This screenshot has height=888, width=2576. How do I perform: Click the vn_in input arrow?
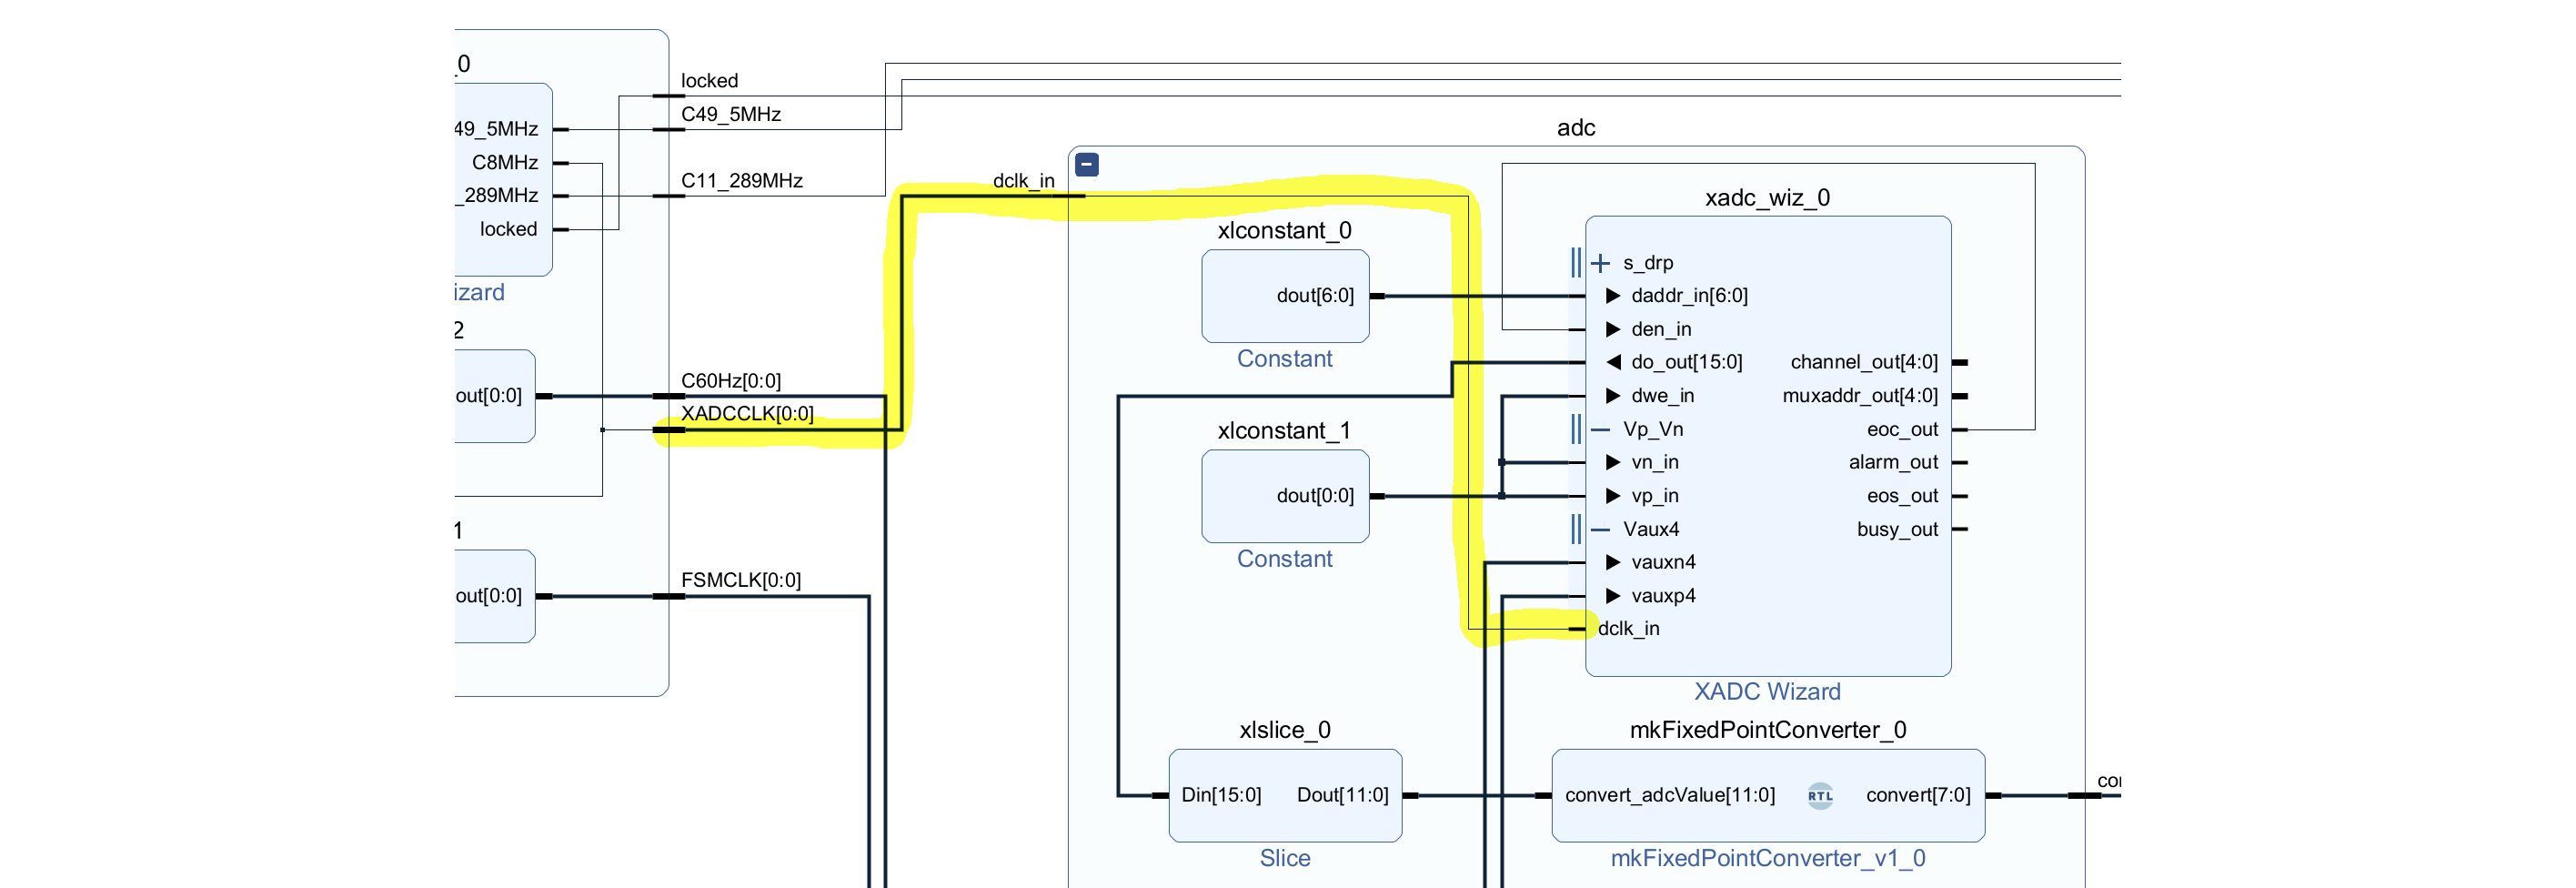coord(1612,462)
